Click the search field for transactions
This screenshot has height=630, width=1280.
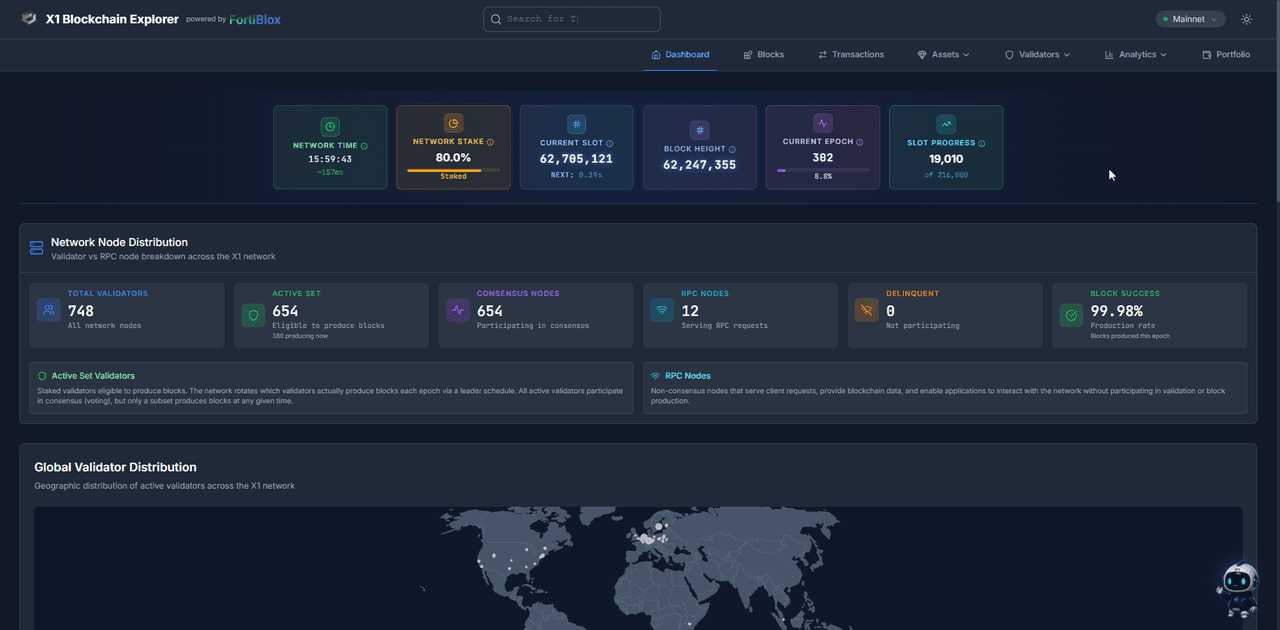(572, 19)
